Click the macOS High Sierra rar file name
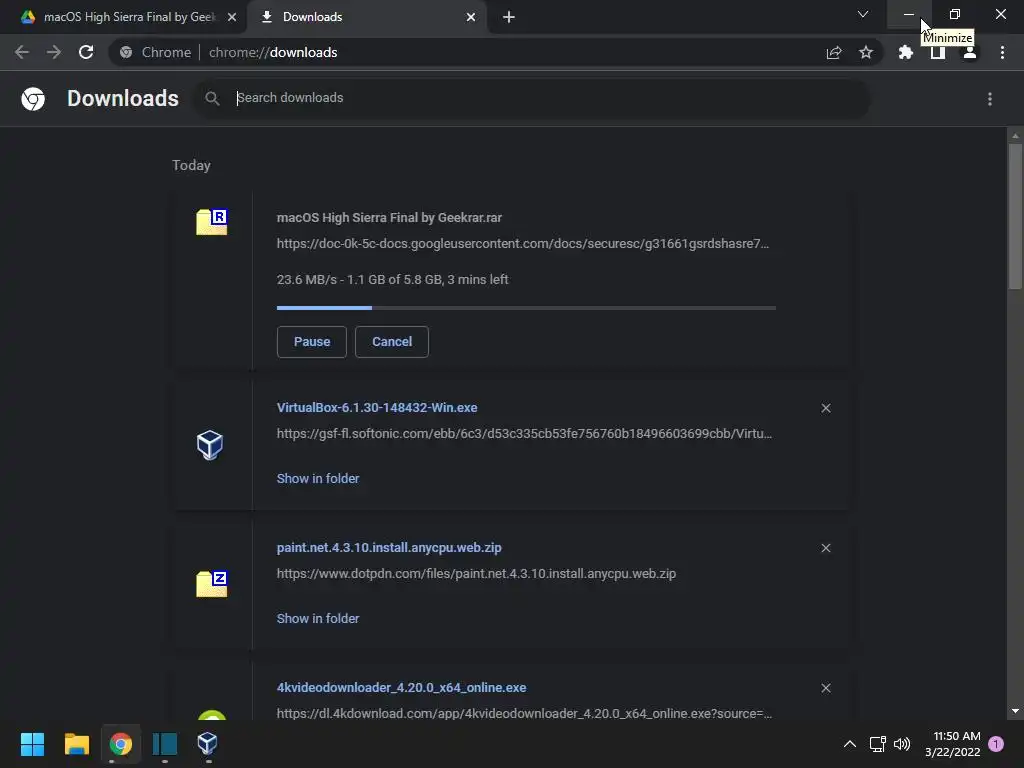 coord(389,217)
